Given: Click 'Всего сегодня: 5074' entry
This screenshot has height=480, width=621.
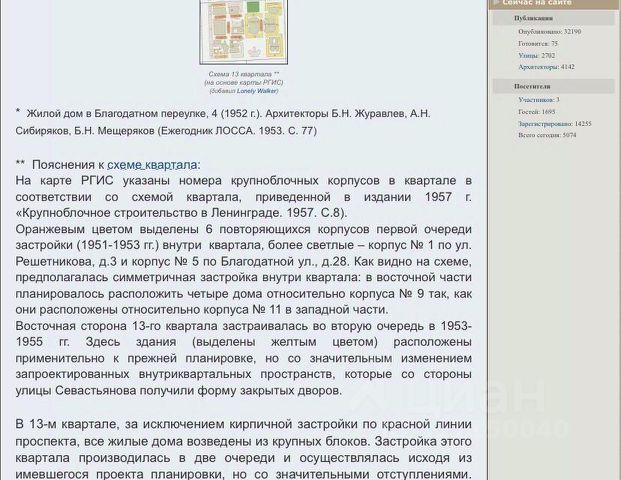Looking at the screenshot, I should 547,135.
